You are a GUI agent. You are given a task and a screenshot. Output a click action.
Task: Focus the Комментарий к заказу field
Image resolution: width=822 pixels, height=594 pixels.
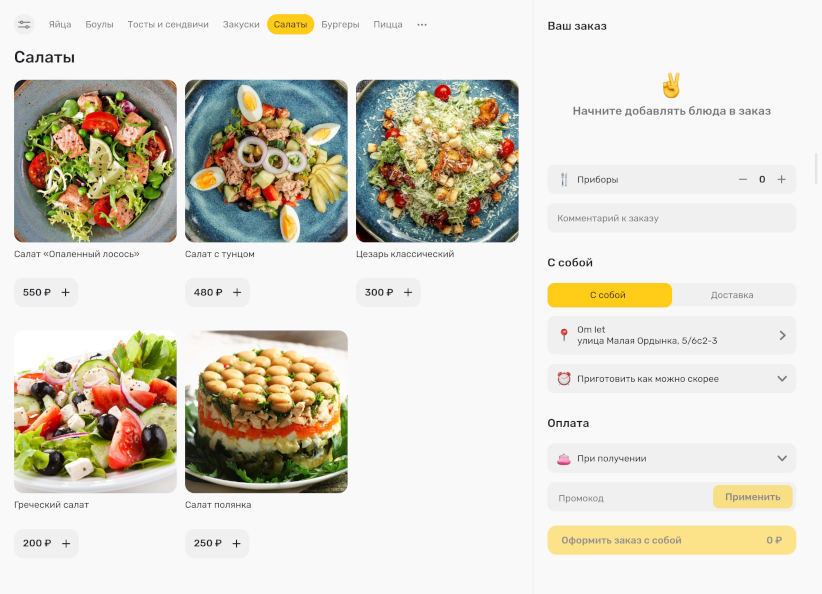coord(672,218)
